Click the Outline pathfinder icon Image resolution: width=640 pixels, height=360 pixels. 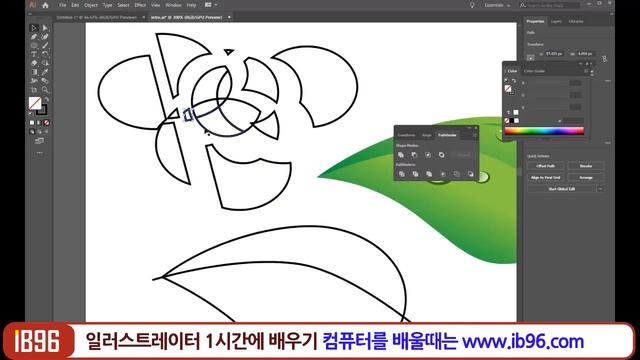coord(456,174)
